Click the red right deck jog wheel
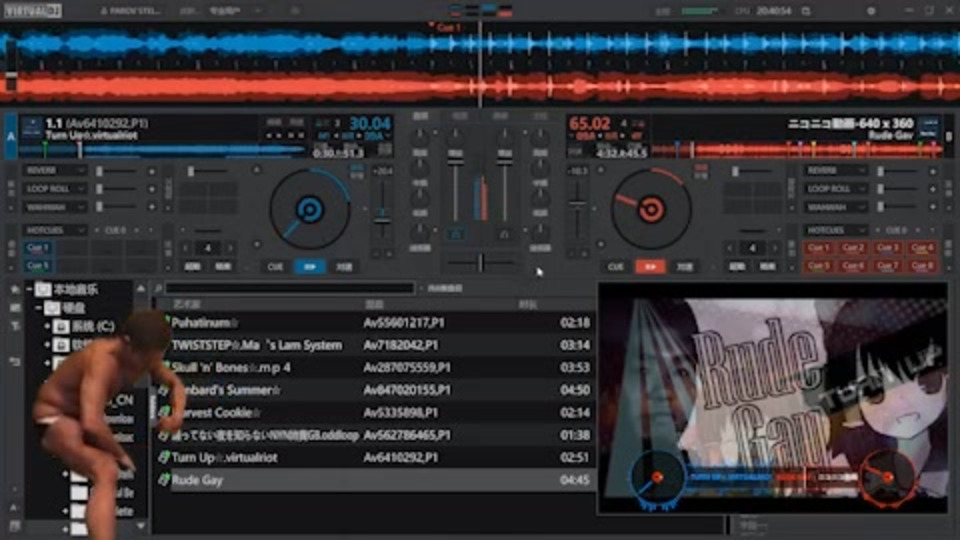960x540 pixels. click(651, 209)
